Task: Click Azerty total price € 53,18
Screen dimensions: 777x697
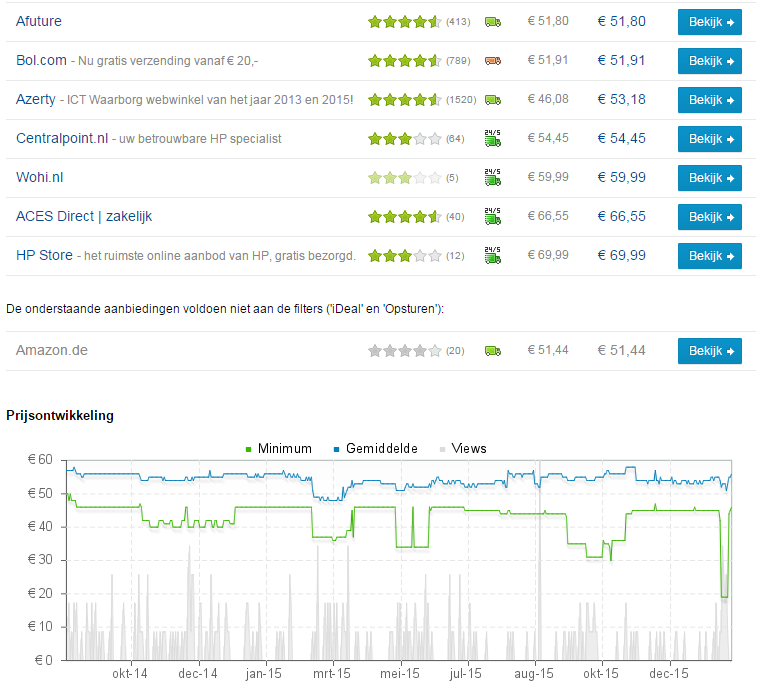Action: tap(621, 100)
